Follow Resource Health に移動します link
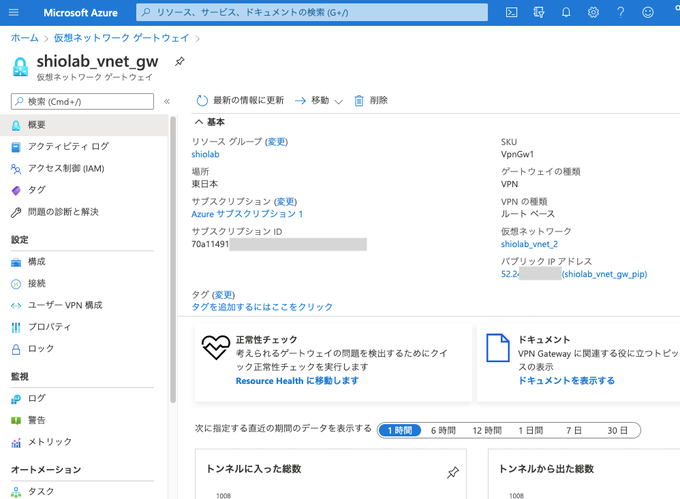Viewport: 680px width, 499px height. (298, 381)
